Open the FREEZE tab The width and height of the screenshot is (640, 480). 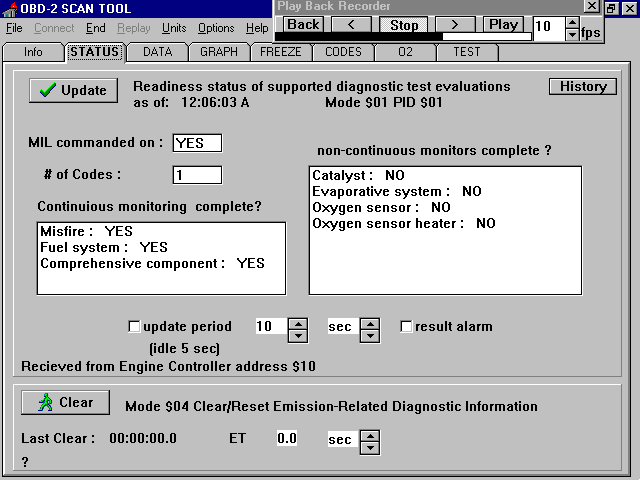pos(281,52)
